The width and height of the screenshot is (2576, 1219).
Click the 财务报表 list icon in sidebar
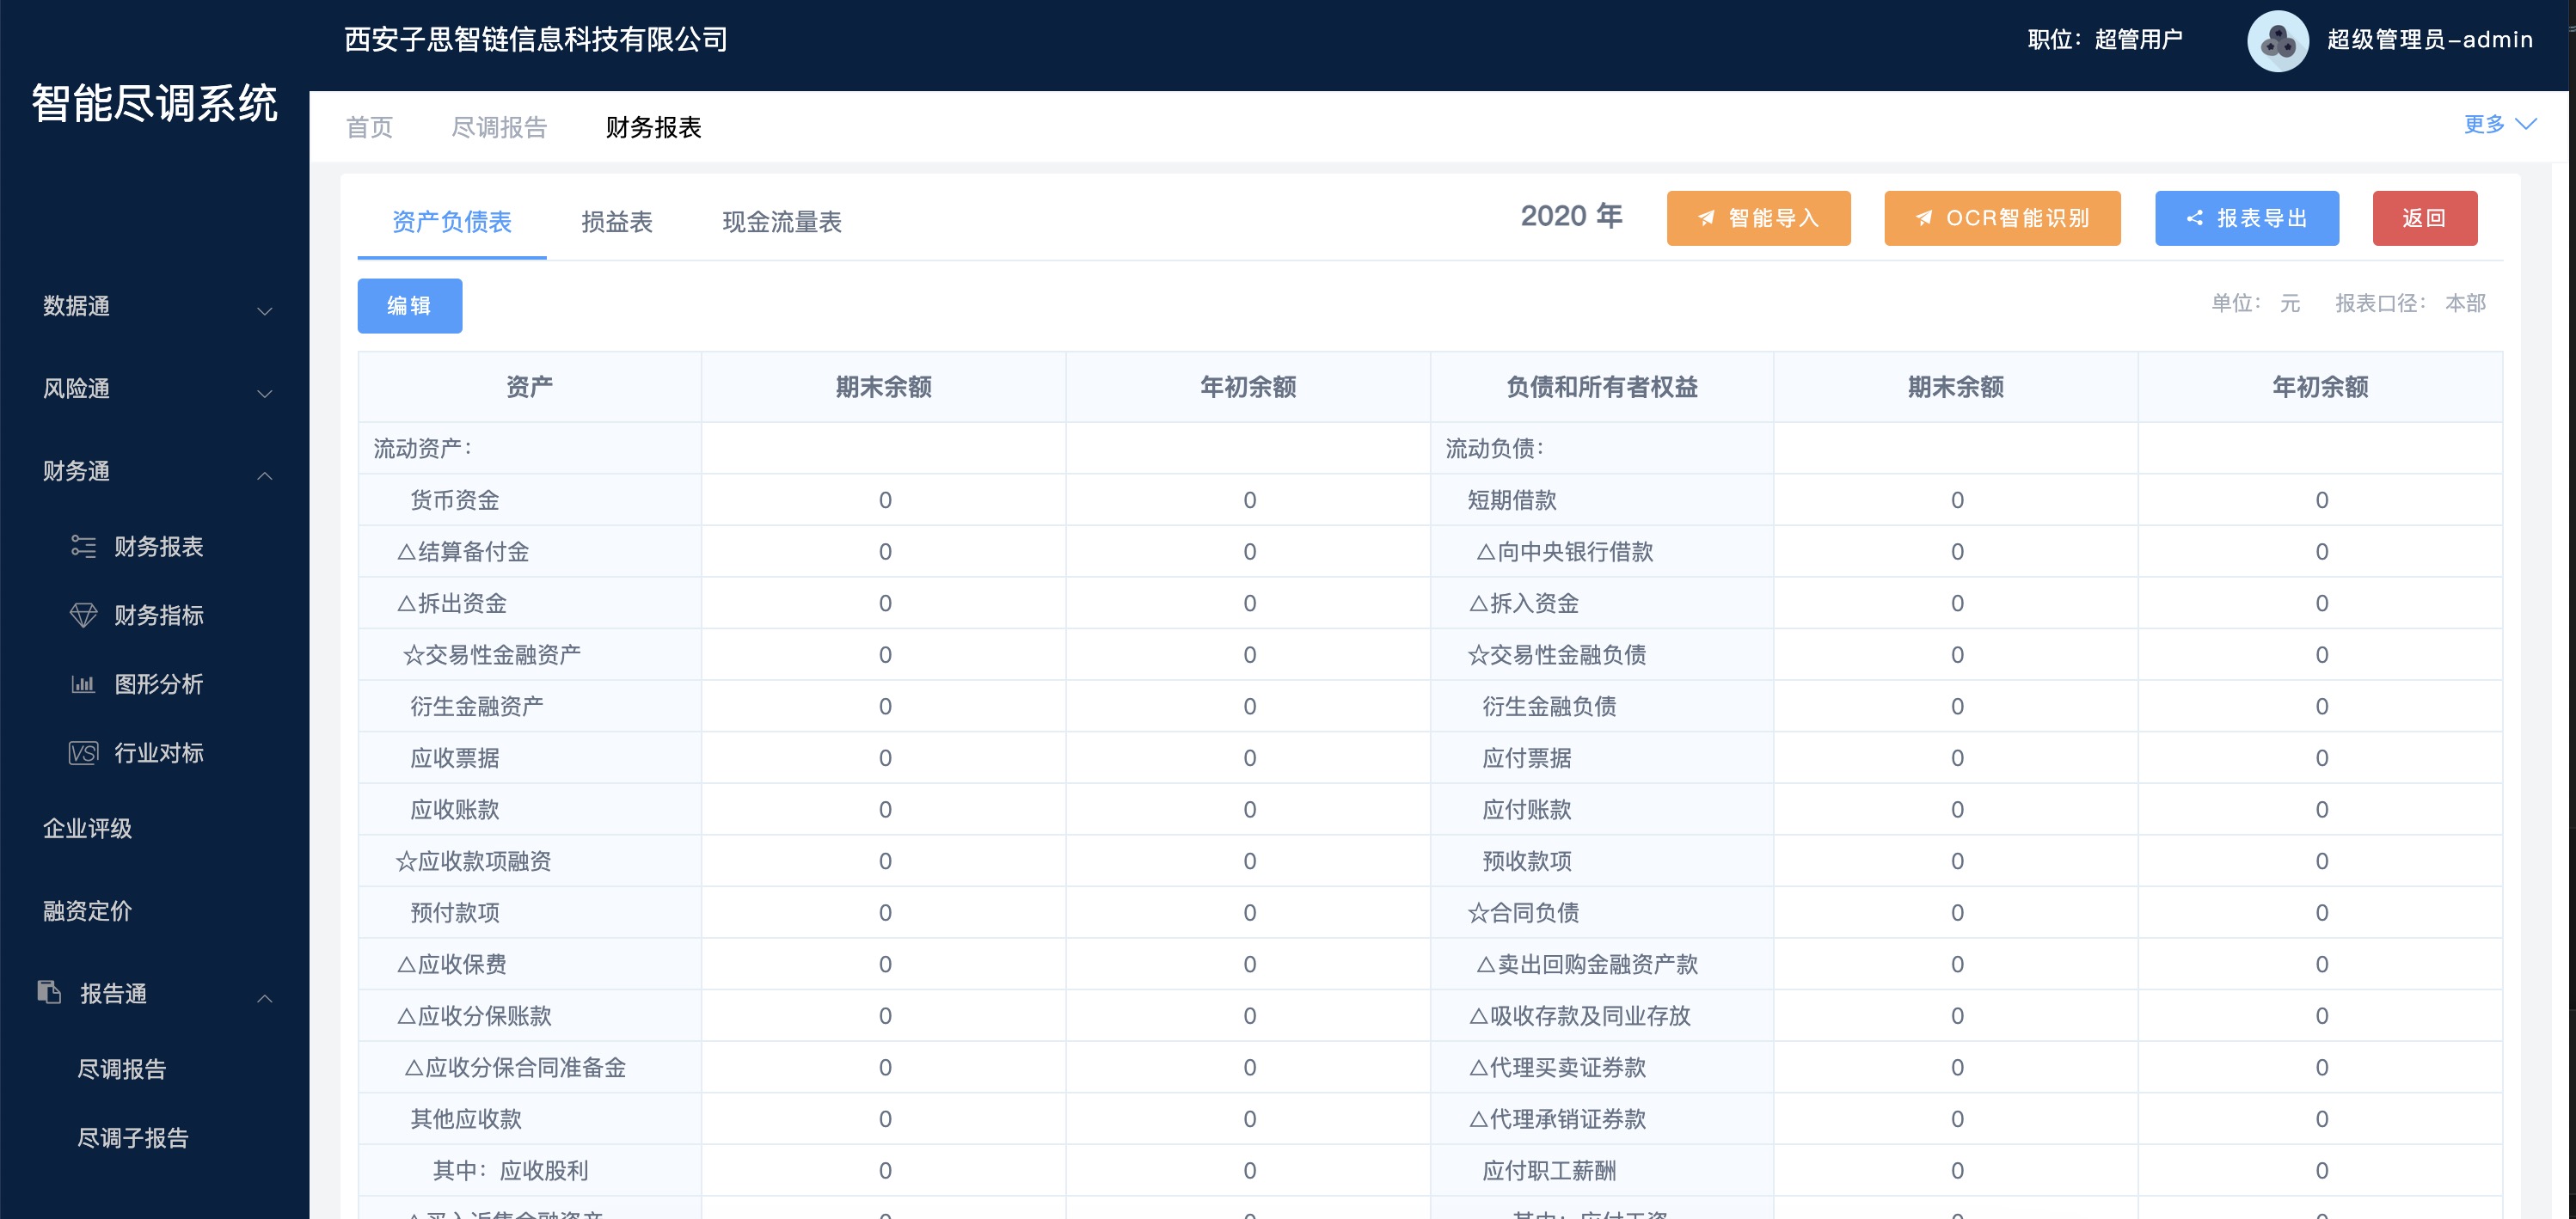[x=84, y=546]
